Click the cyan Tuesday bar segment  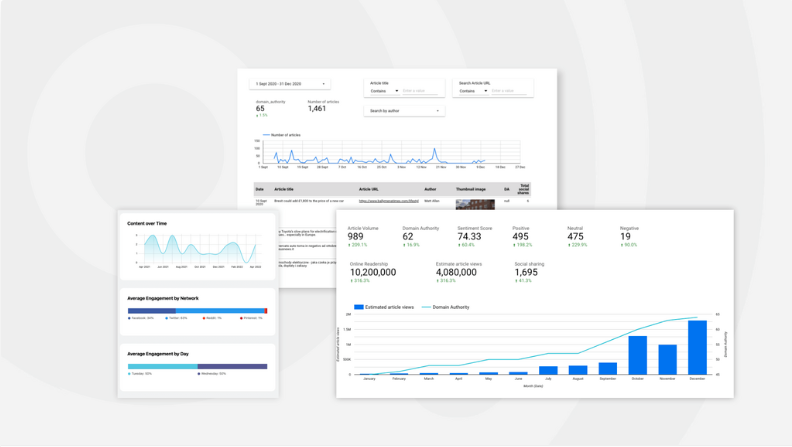163,367
